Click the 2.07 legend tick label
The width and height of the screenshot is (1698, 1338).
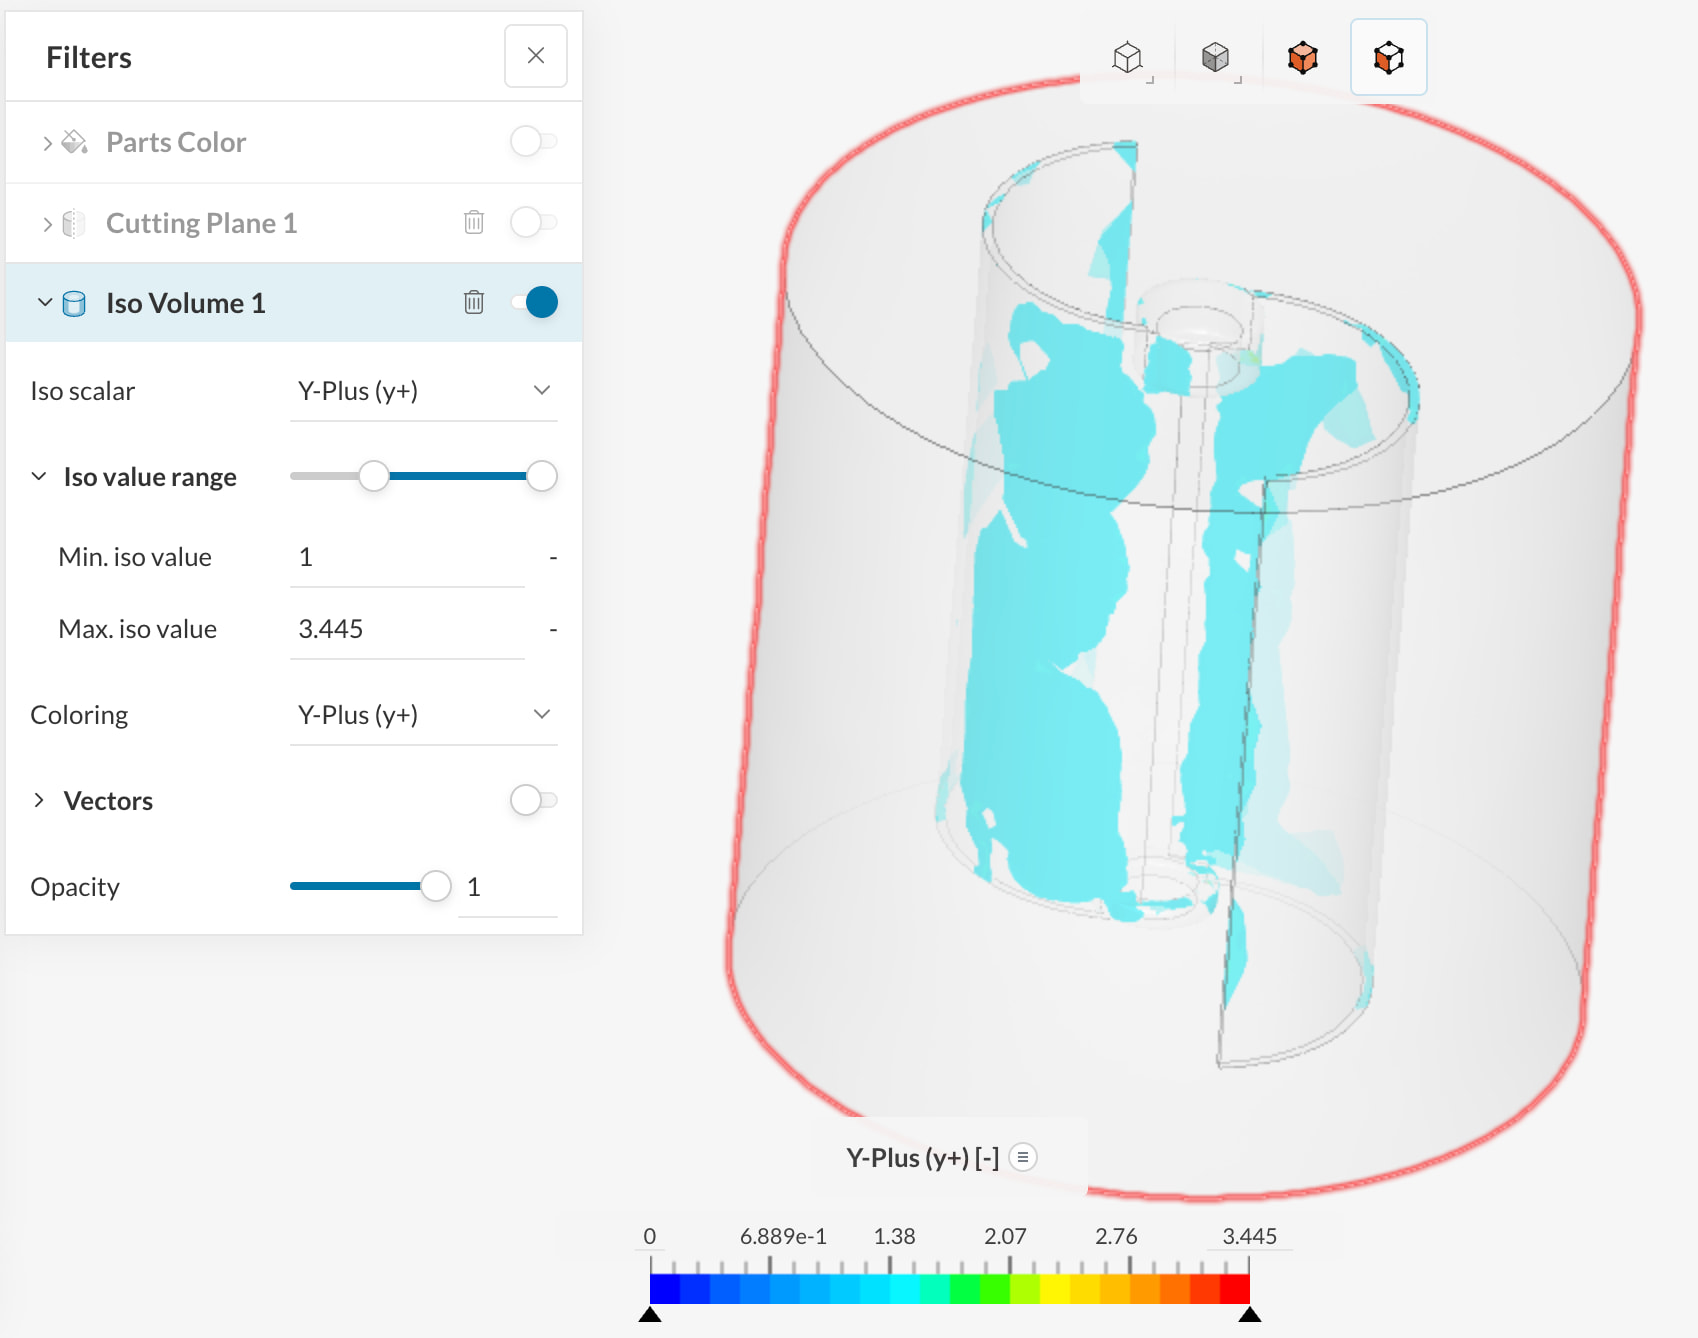1006,1236
